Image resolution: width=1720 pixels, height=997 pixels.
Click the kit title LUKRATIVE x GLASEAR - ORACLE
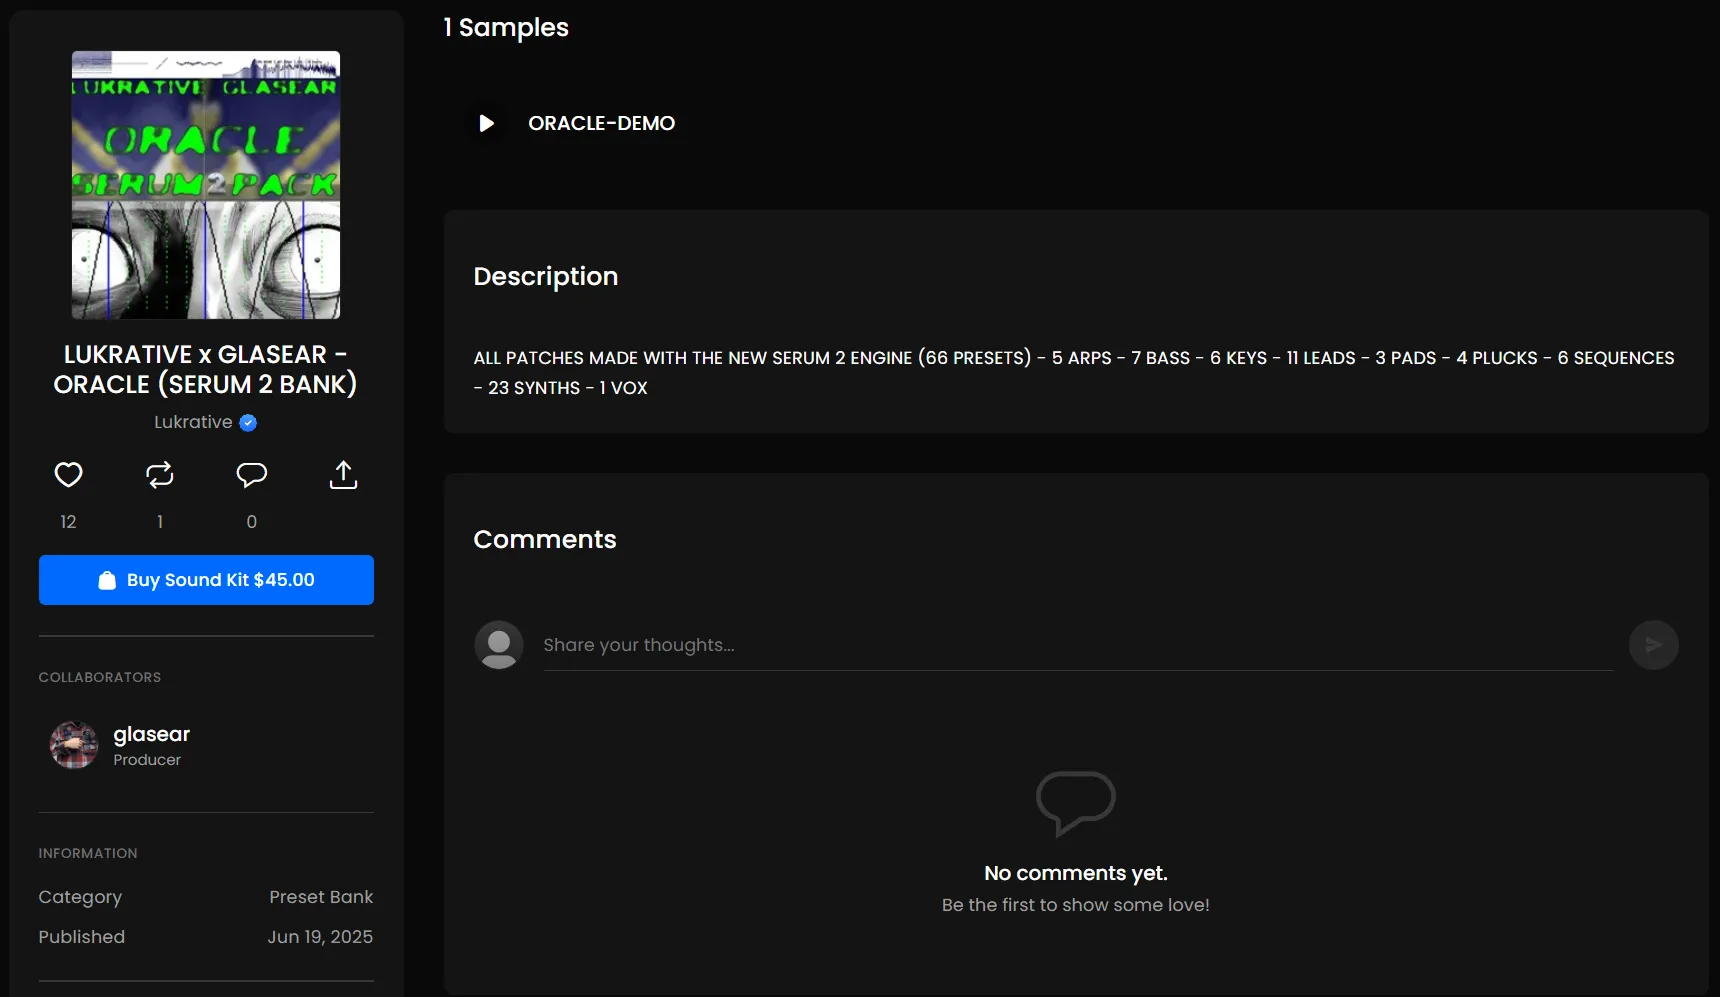[x=206, y=369]
